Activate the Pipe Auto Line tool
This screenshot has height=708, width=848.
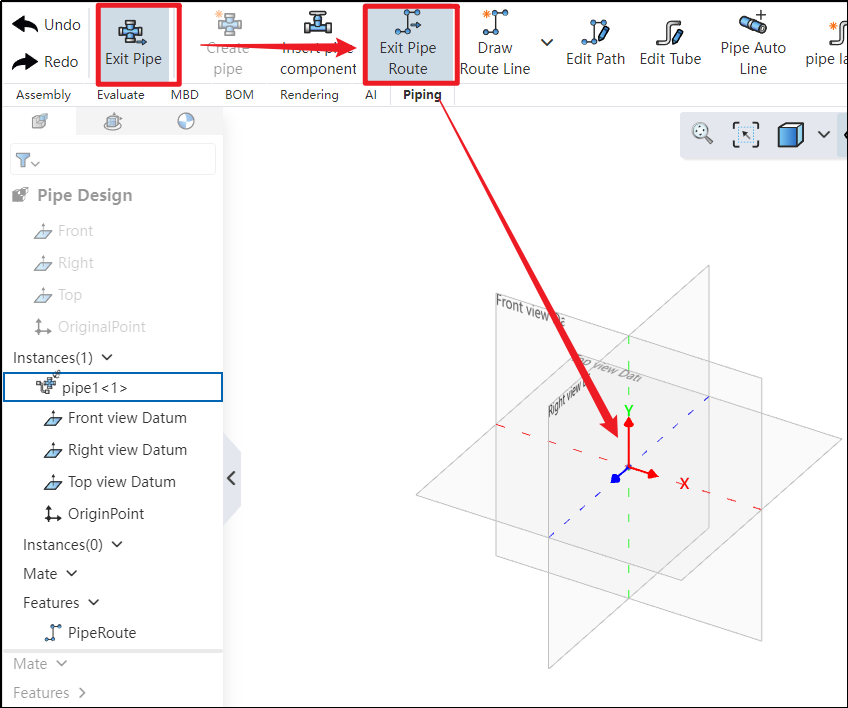point(753,45)
